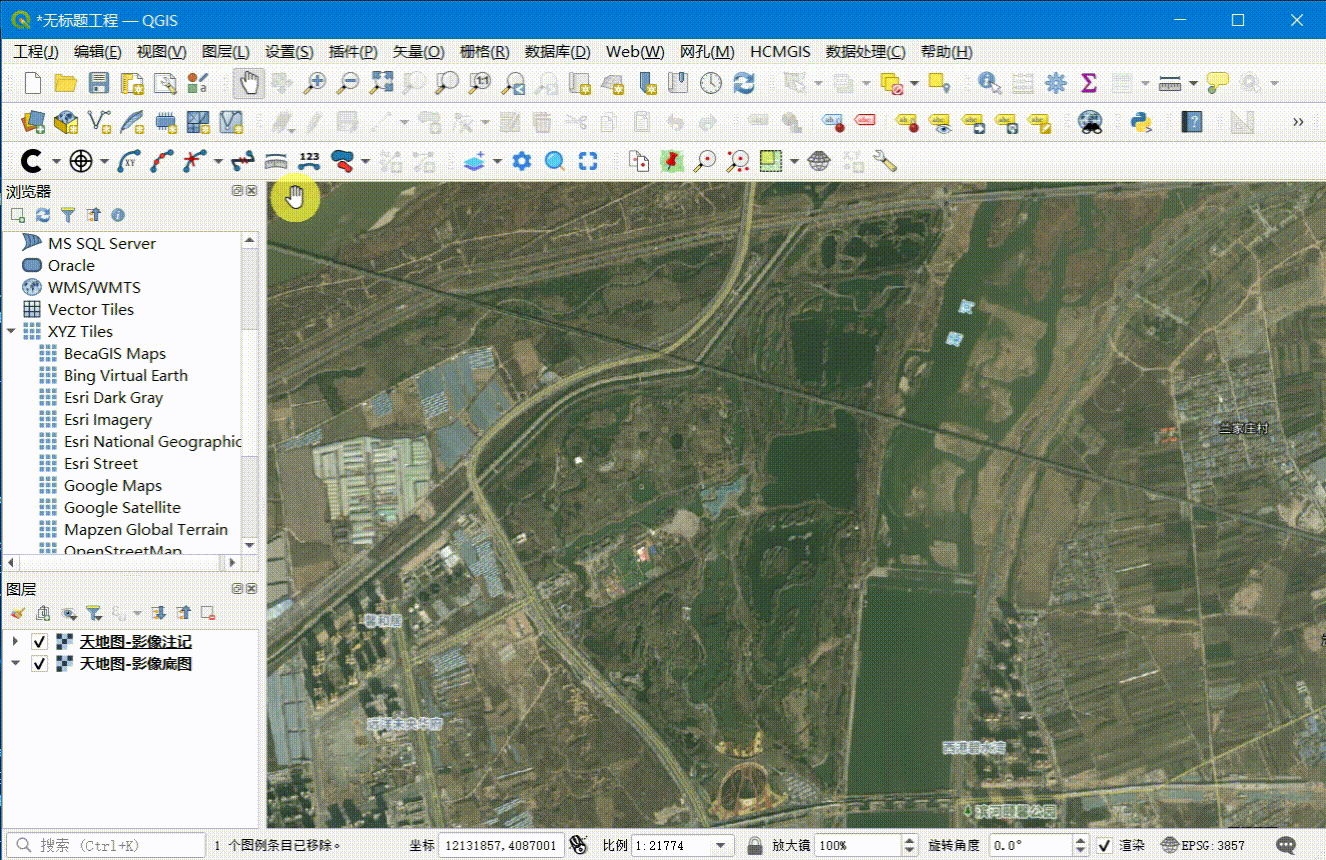Click the 搜索 (Ctrl+K) locator box
This screenshot has width=1326, height=860.
click(x=105, y=846)
